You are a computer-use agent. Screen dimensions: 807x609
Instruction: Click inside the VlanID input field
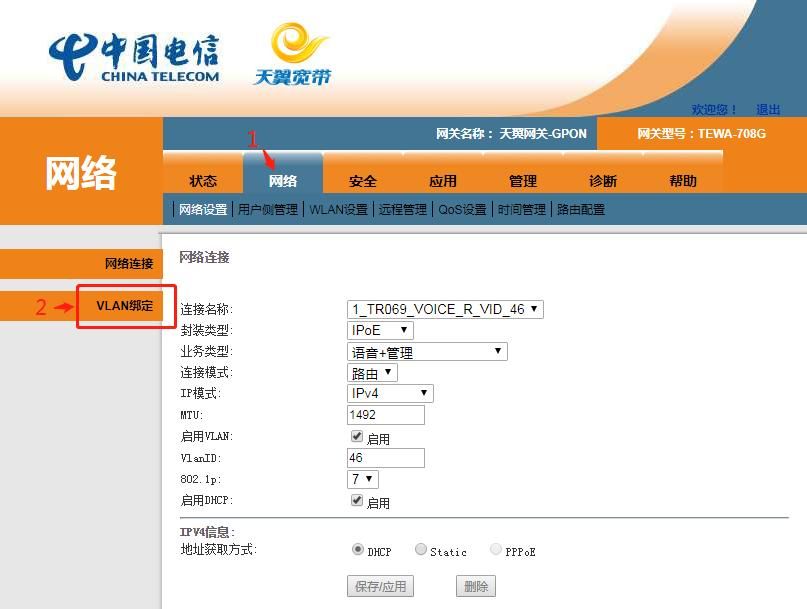pos(386,457)
